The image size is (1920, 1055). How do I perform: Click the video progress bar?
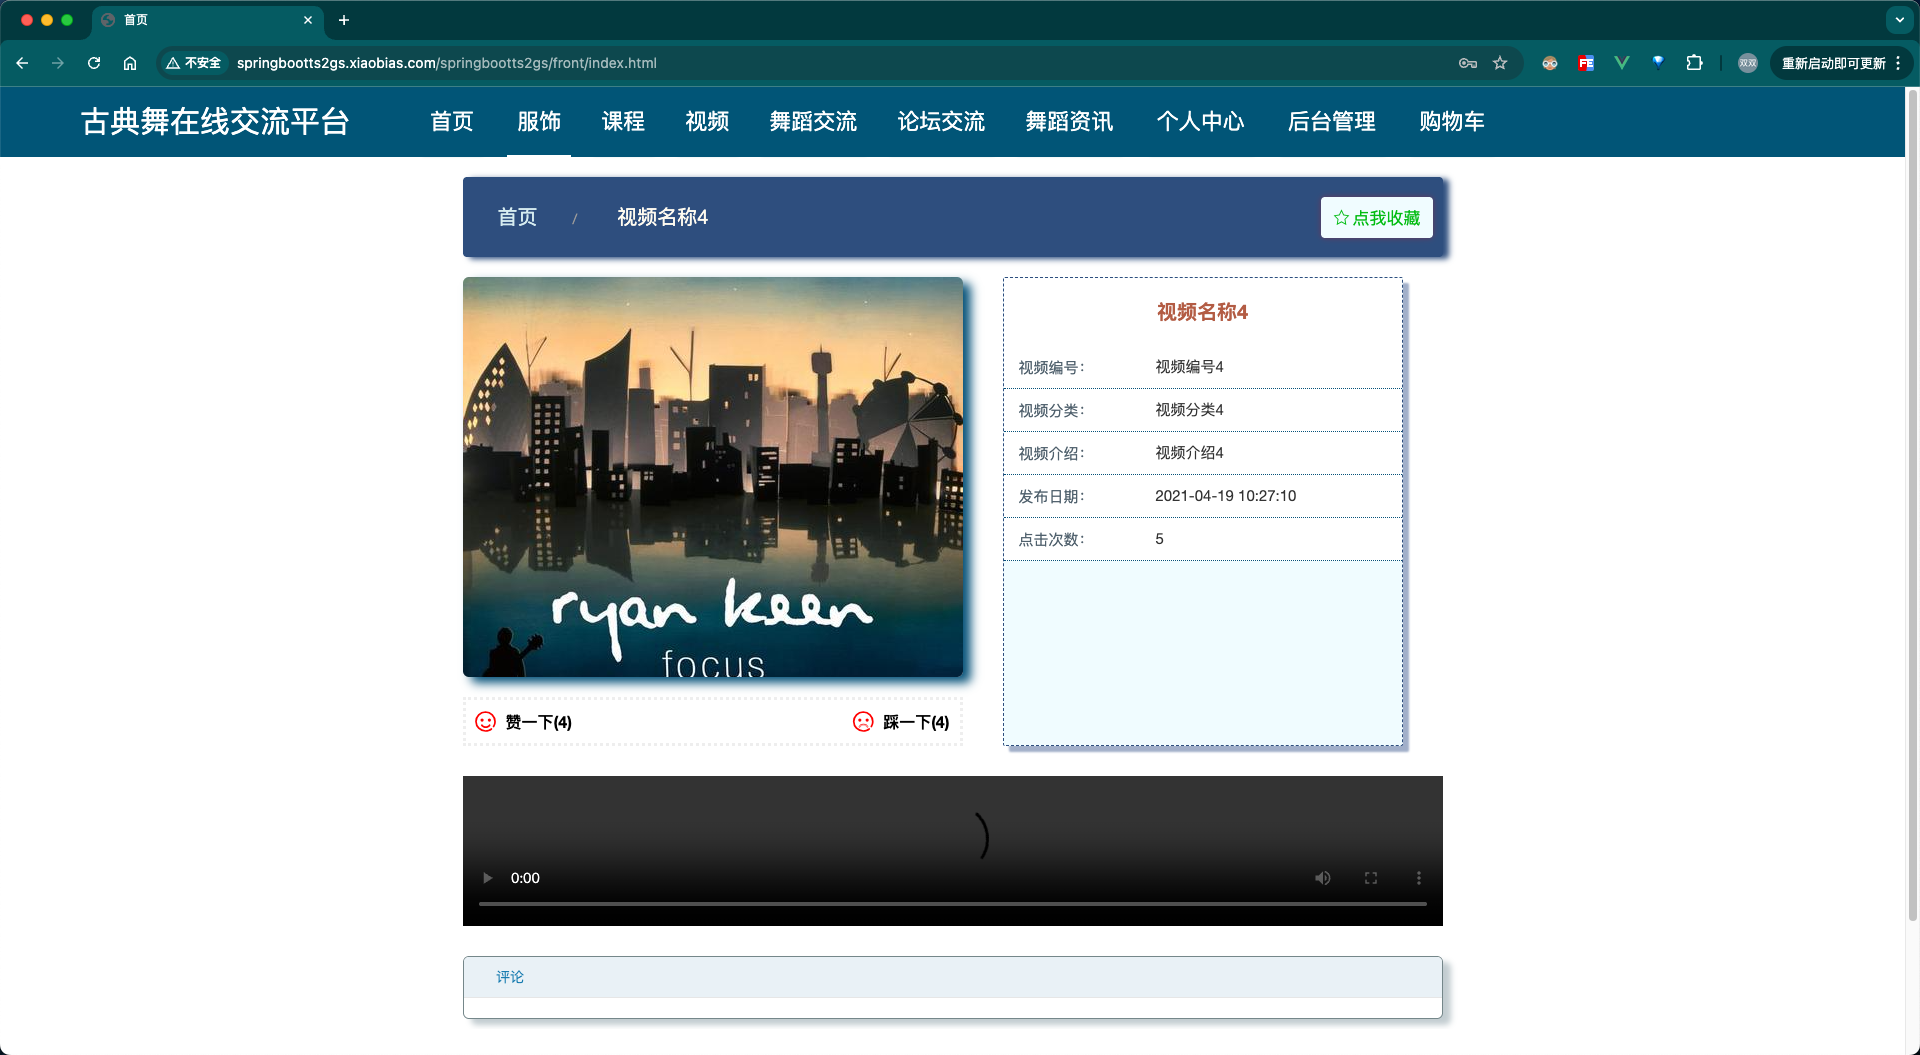952,904
